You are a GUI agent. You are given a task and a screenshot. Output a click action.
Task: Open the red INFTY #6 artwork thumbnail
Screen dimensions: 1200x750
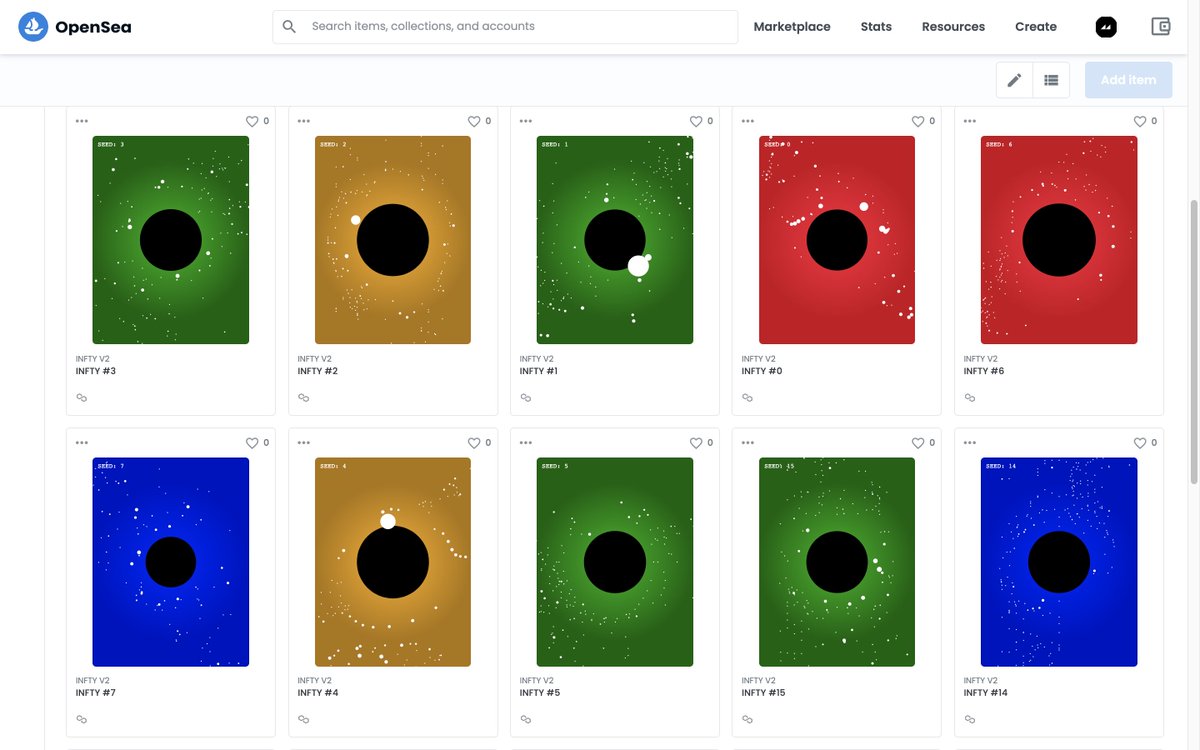pos(1059,240)
